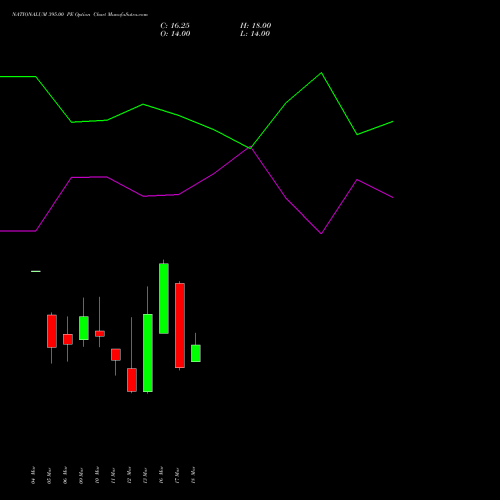Click the '10 Mar' date label
The height and width of the screenshot is (500, 500).
coord(97,475)
